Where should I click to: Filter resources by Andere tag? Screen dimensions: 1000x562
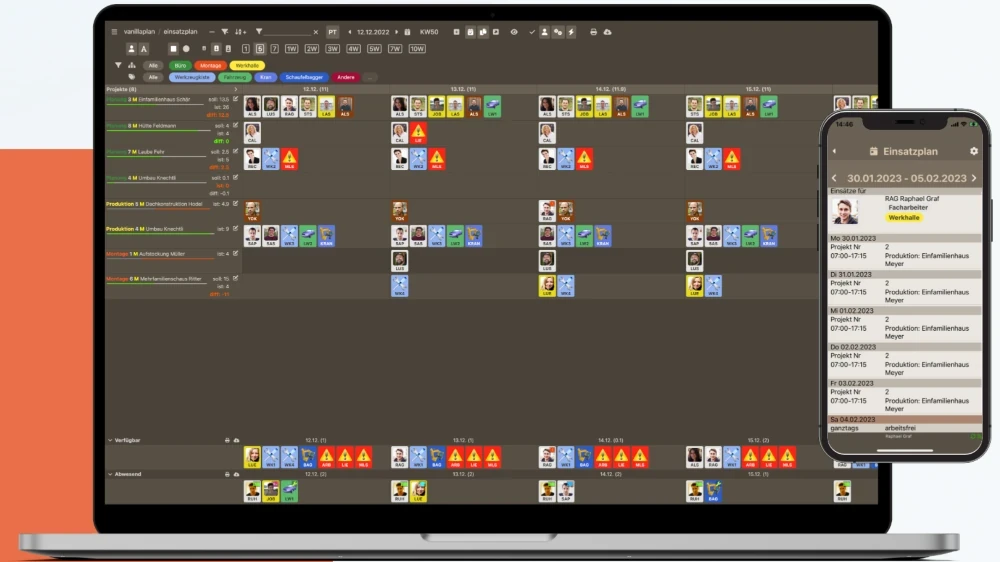point(346,77)
